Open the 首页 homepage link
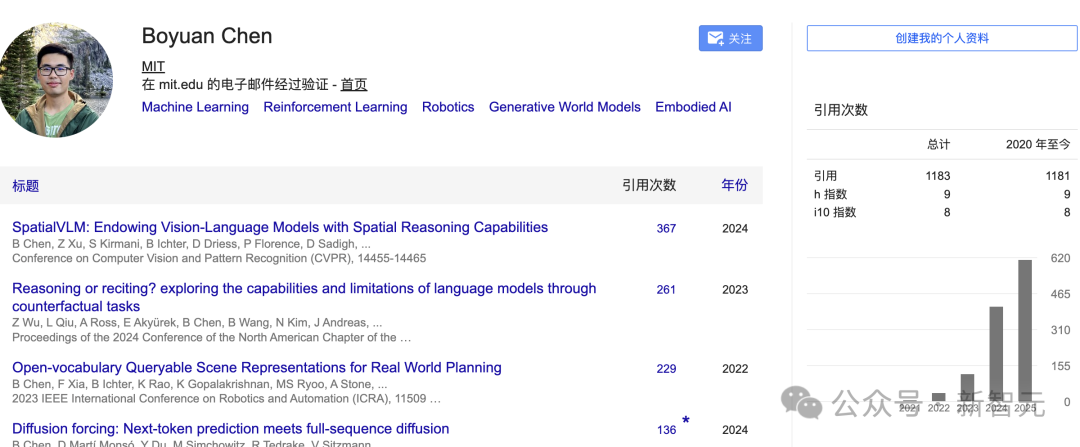The height and width of the screenshot is (447, 1080). [354, 85]
